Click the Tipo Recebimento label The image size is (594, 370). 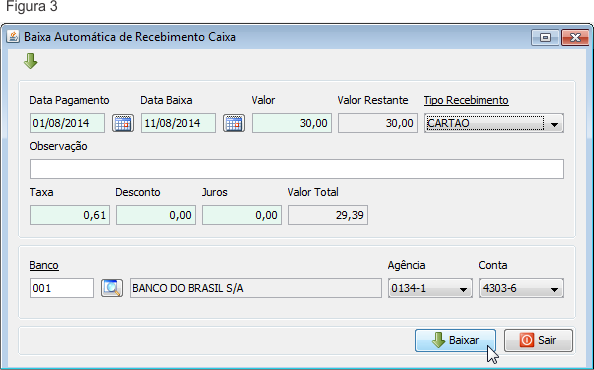pyautogui.click(x=466, y=100)
